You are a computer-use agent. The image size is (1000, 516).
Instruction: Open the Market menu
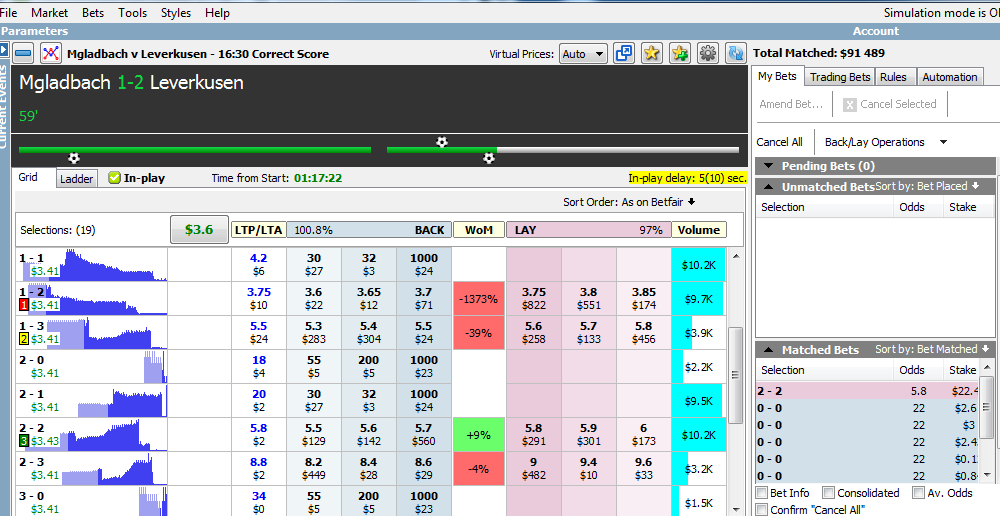pos(49,13)
